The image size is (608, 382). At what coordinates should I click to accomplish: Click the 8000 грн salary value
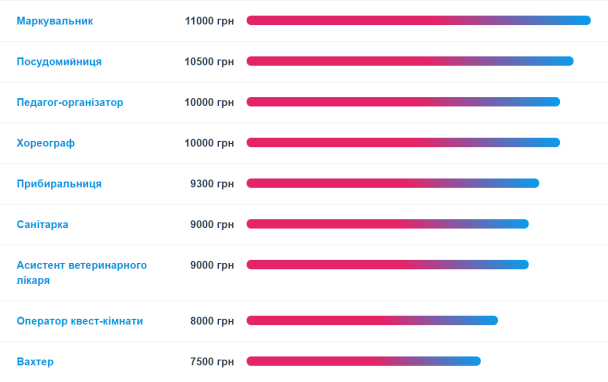pos(212,321)
